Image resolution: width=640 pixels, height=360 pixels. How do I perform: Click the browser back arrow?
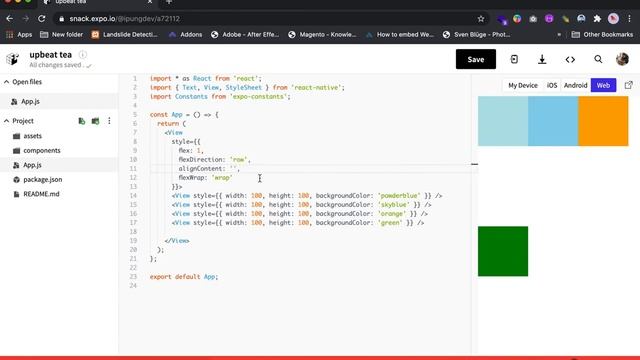point(9,19)
